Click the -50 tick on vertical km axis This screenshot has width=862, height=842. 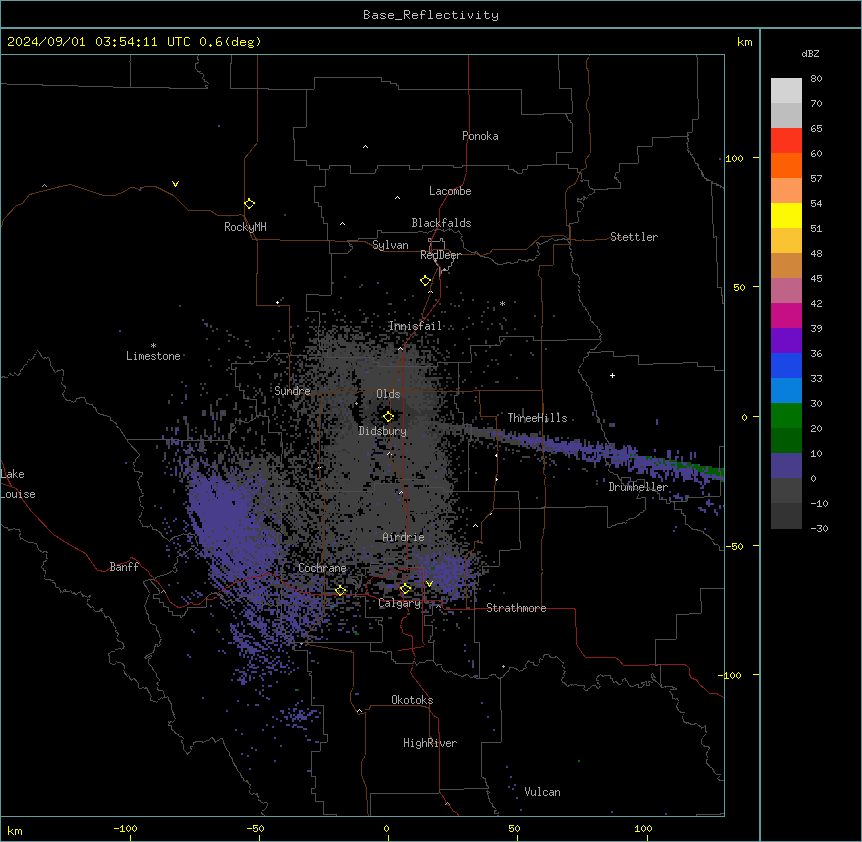tap(734, 546)
